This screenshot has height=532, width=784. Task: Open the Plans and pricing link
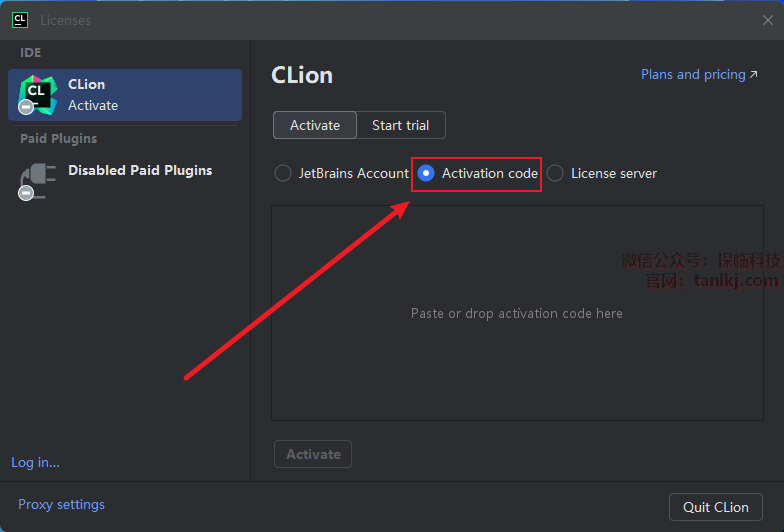(699, 74)
